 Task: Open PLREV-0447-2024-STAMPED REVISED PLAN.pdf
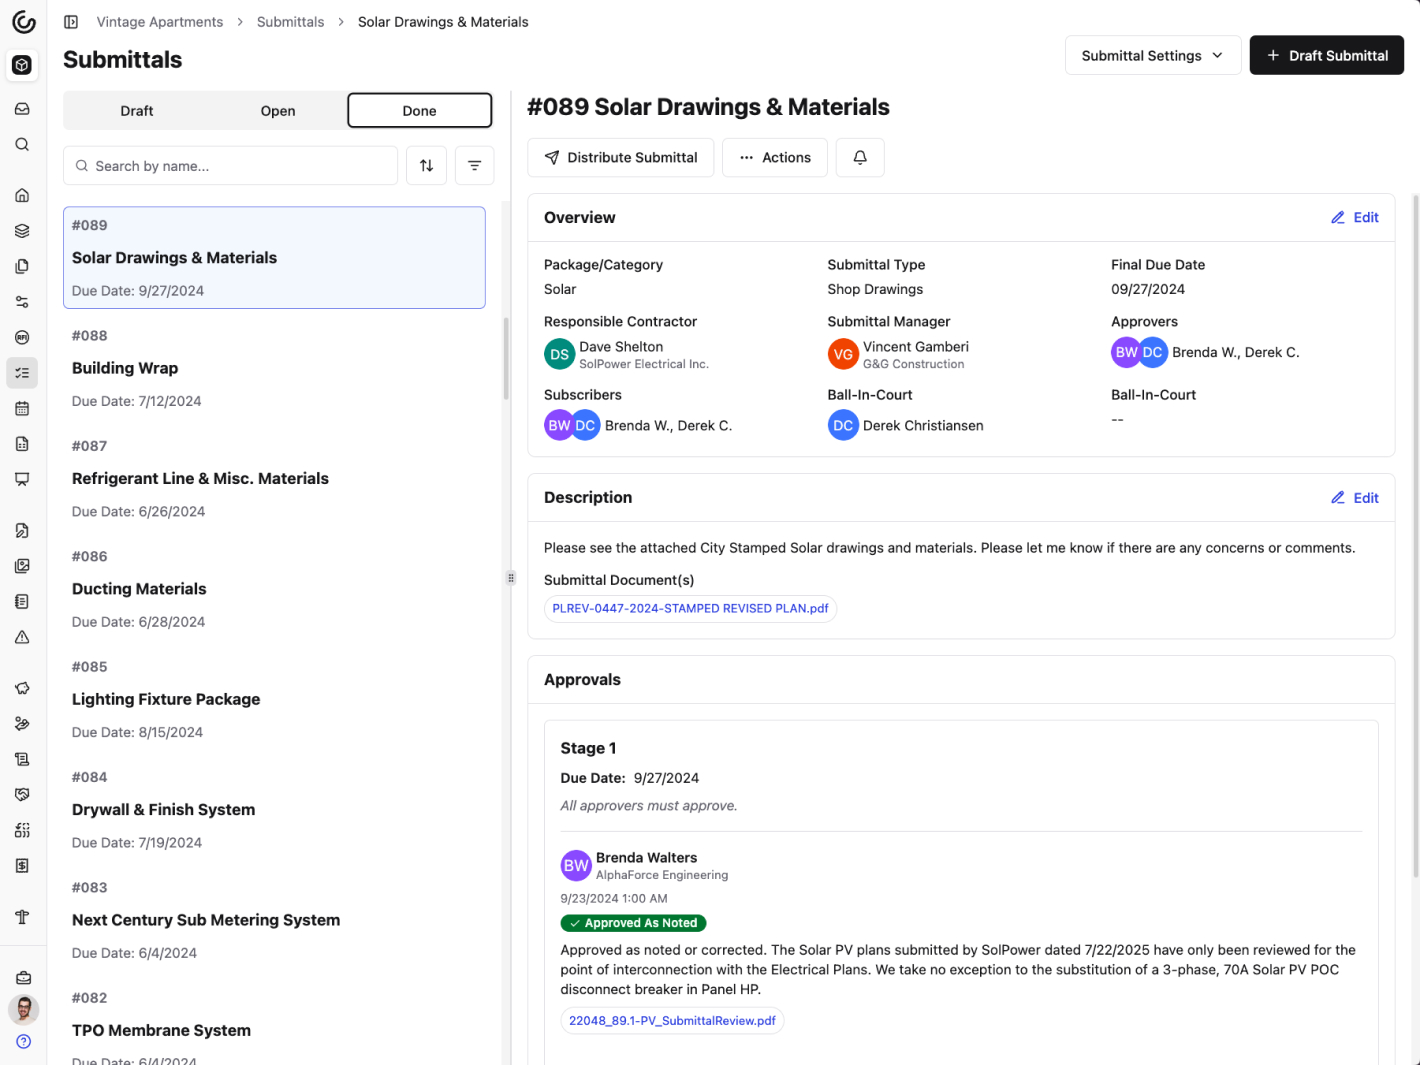point(690,608)
